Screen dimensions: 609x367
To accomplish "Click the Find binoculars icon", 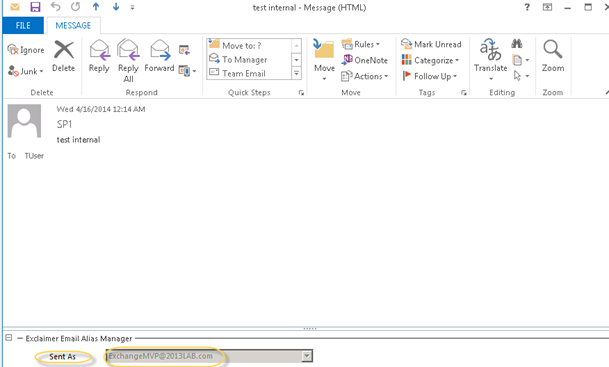I will [517, 44].
